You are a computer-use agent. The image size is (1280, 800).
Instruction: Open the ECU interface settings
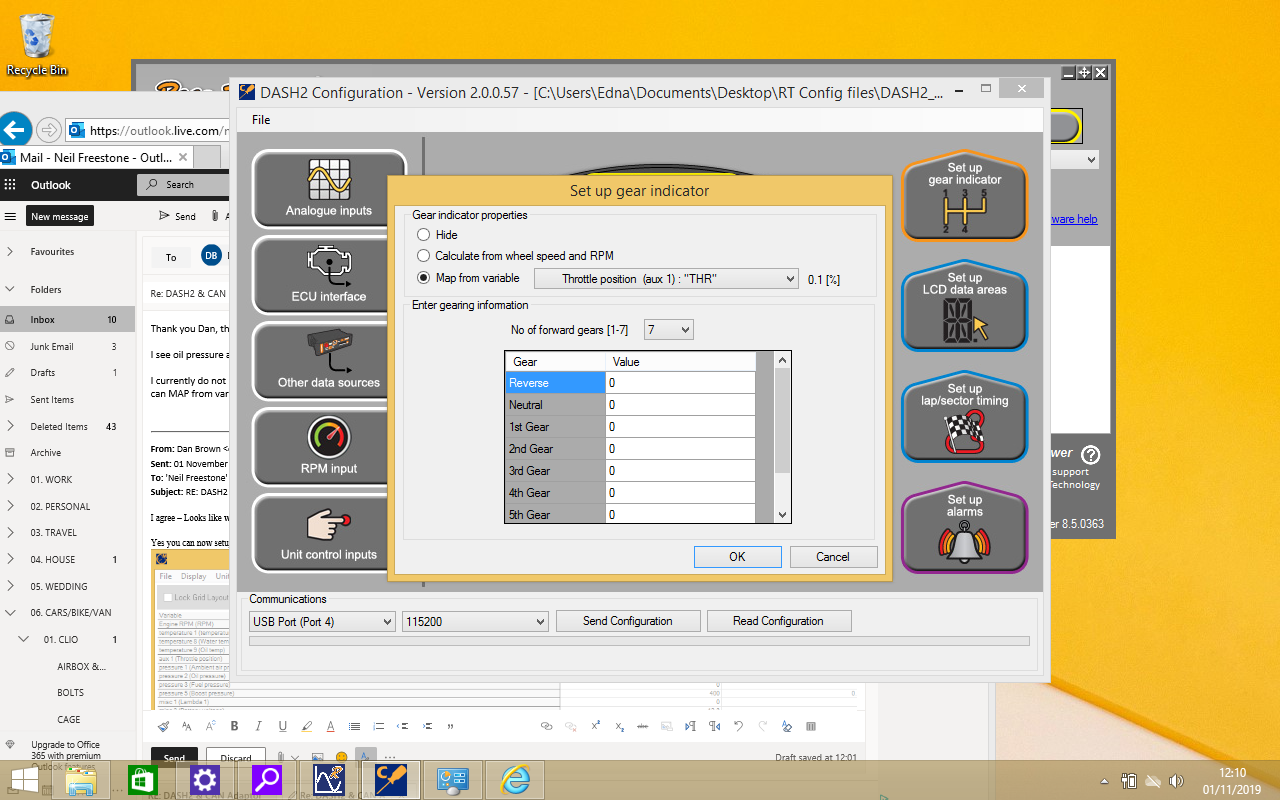click(x=329, y=275)
